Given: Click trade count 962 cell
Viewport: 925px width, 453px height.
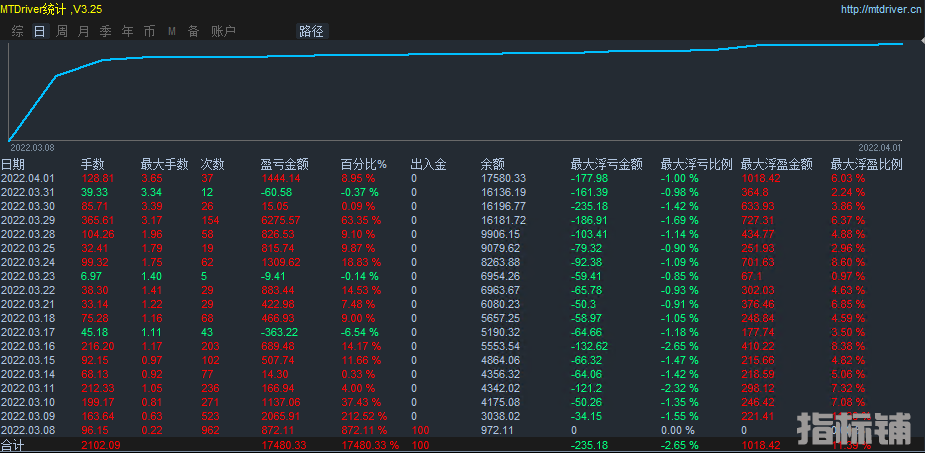Looking at the screenshot, I should [210, 431].
